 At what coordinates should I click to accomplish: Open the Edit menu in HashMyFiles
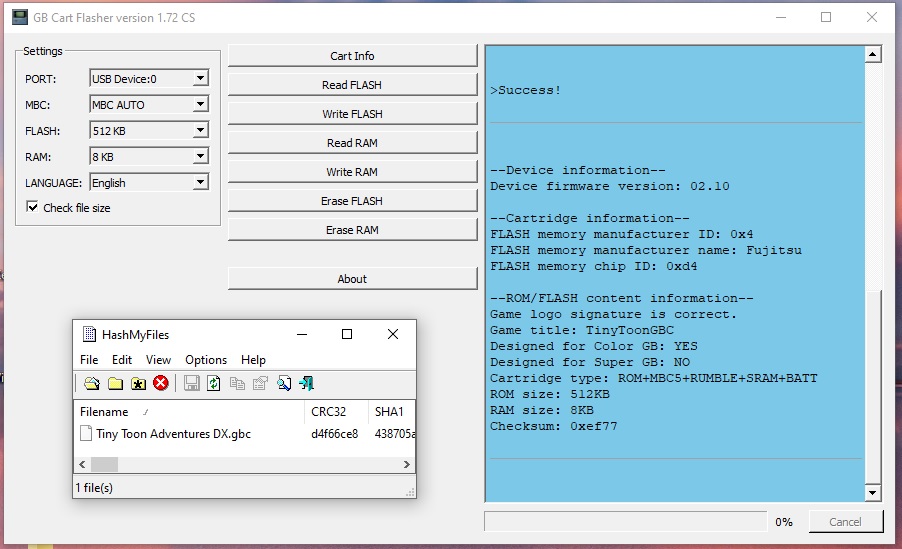click(121, 360)
